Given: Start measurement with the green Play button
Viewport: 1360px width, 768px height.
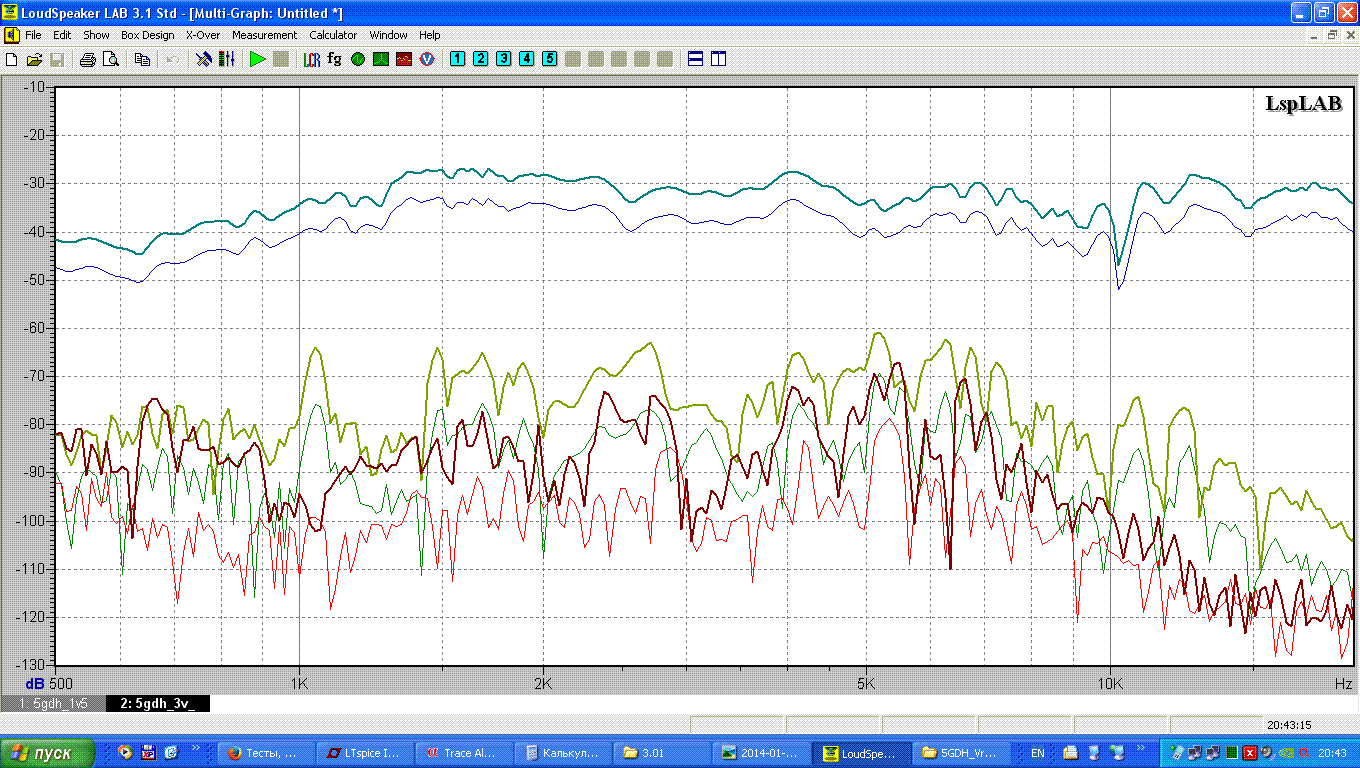Looking at the screenshot, I should pos(258,60).
